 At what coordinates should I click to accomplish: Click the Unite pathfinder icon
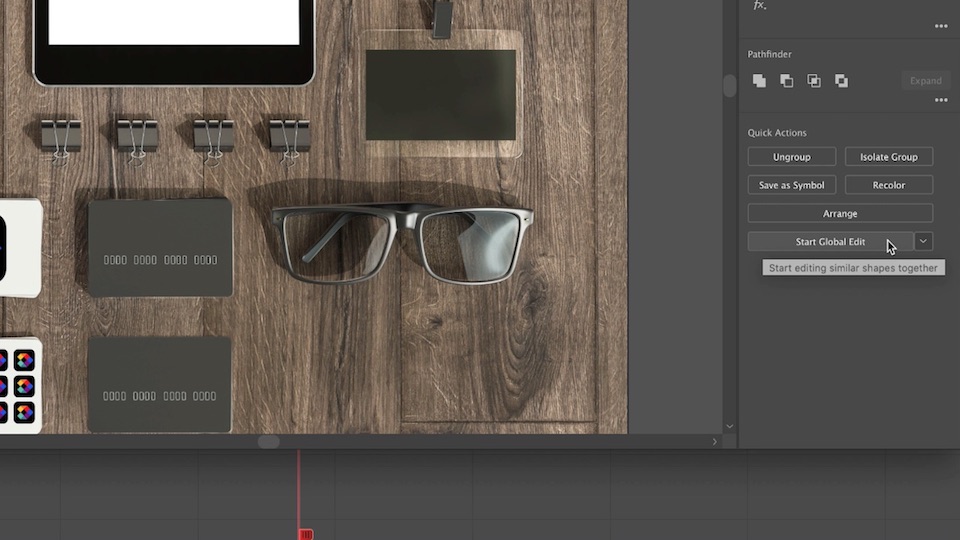tap(759, 81)
